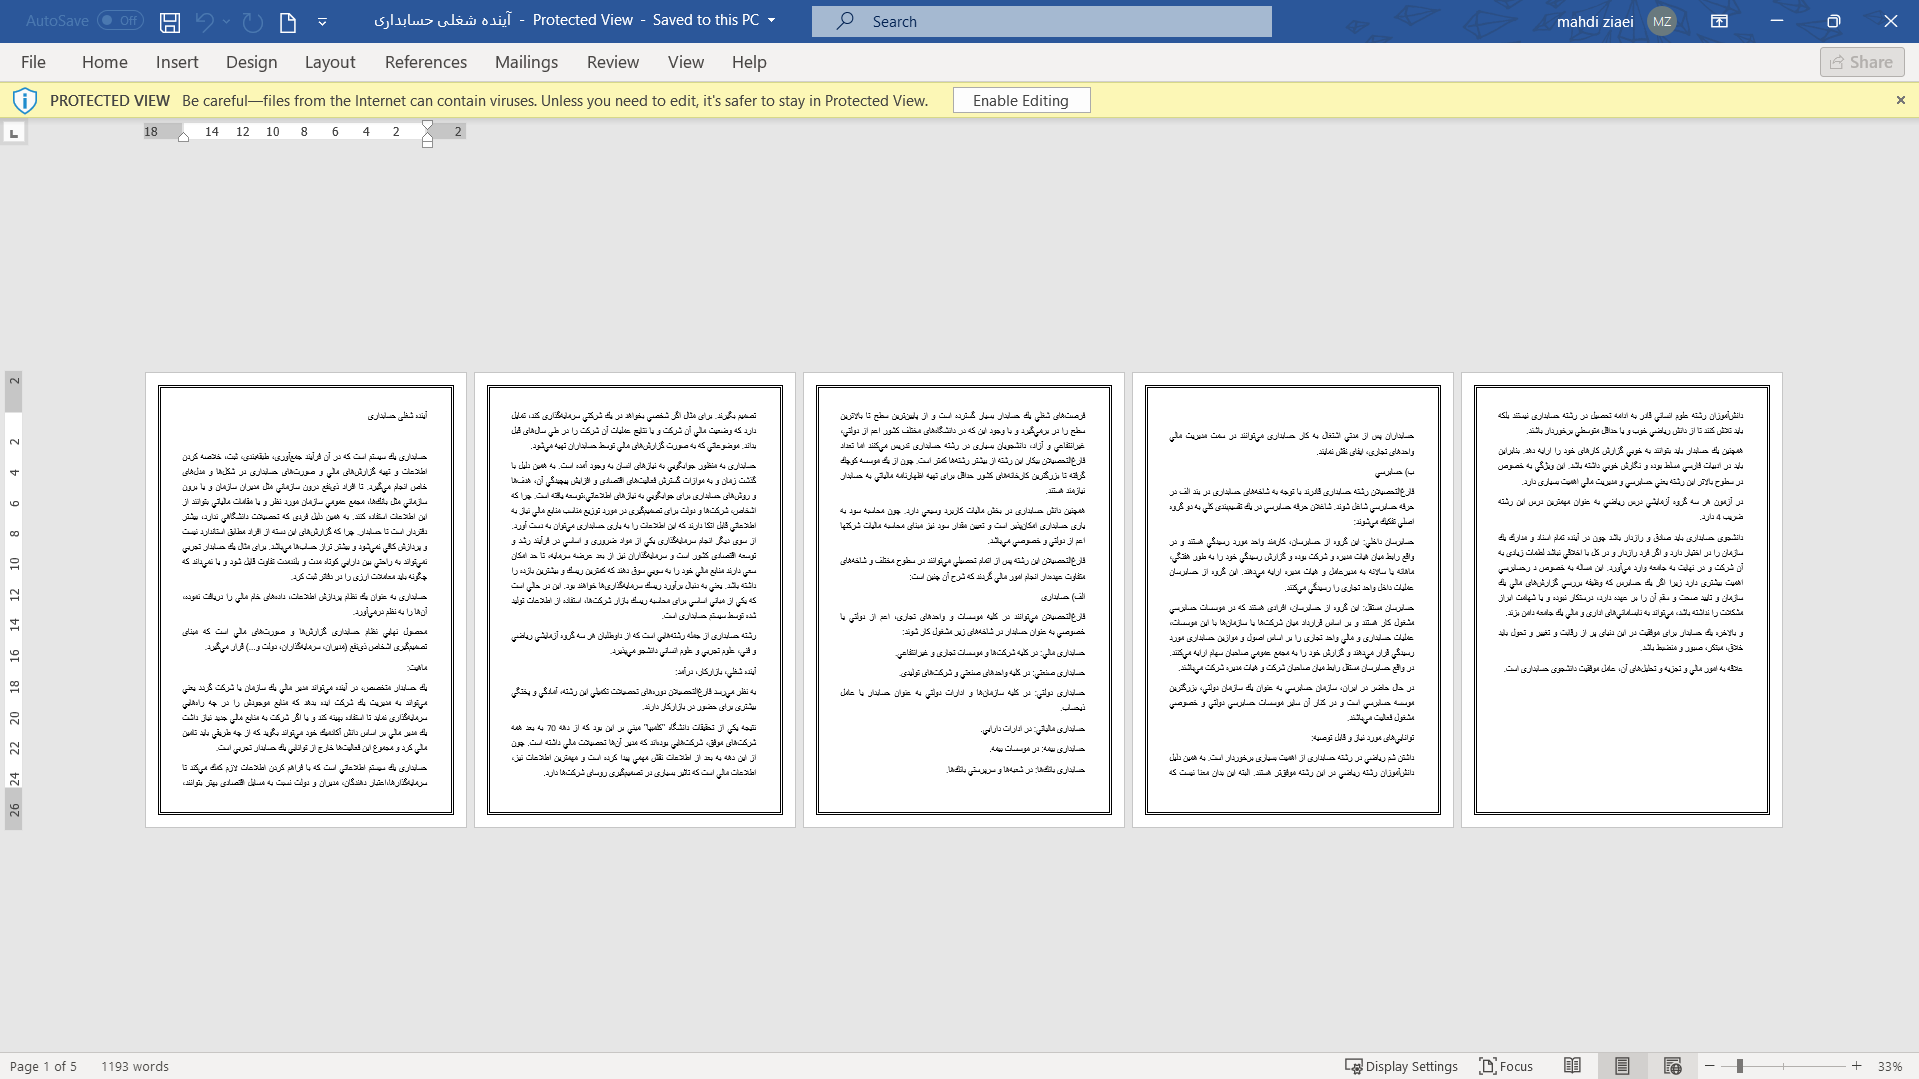Select the third document page
Image resolution: width=1919 pixels, height=1079 pixels.
coord(964,600)
